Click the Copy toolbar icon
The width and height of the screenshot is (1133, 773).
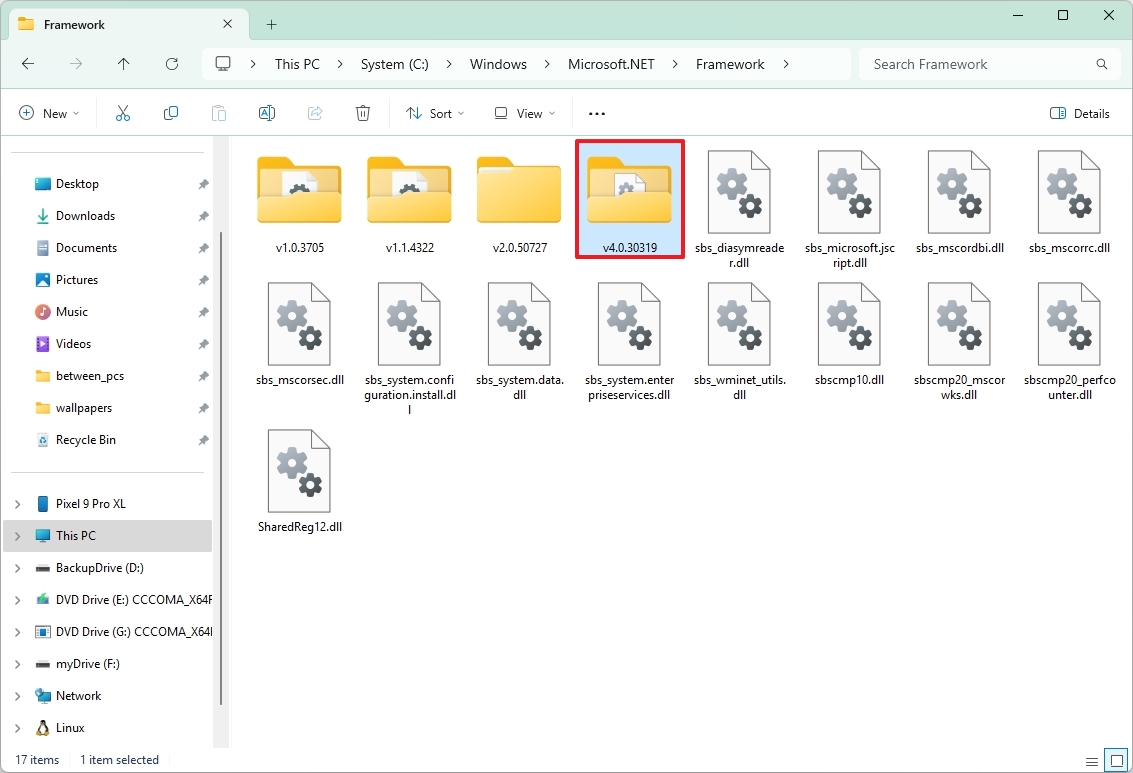point(171,113)
